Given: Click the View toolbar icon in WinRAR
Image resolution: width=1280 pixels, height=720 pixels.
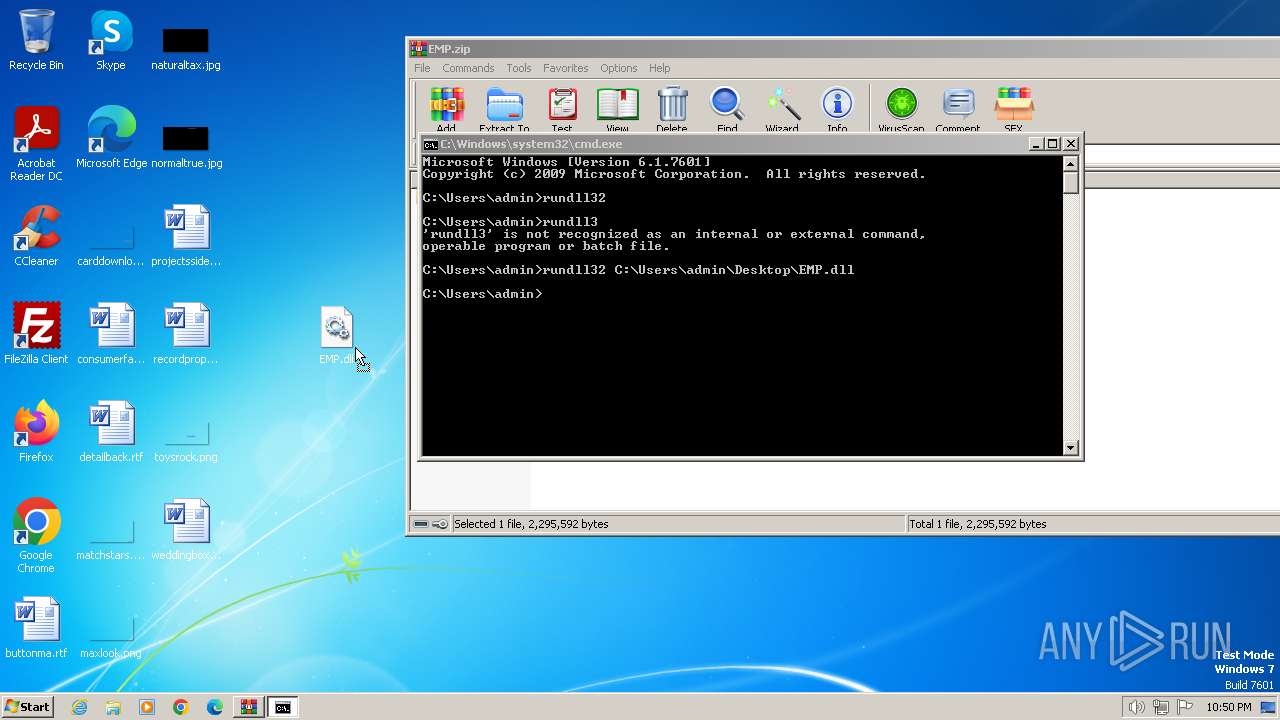Looking at the screenshot, I should (x=617, y=110).
